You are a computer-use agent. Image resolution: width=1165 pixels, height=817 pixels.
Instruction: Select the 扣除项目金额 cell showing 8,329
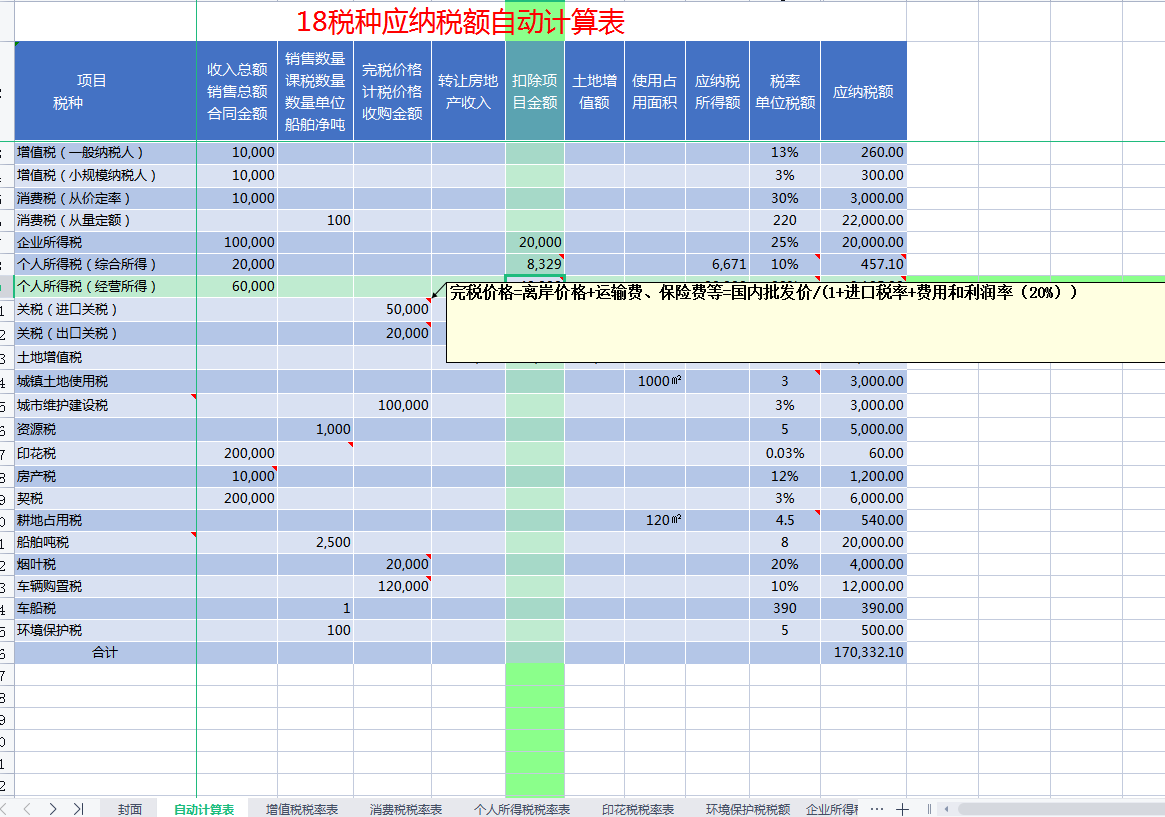(535, 265)
